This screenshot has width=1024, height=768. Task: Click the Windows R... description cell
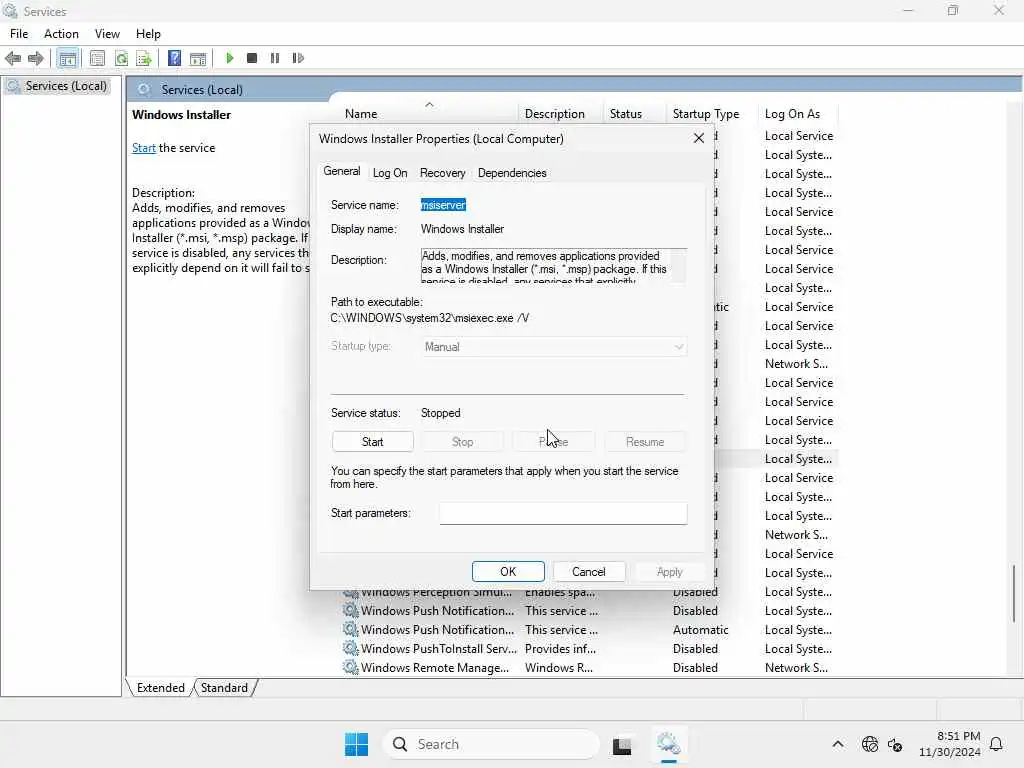click(x=559, y=667)
